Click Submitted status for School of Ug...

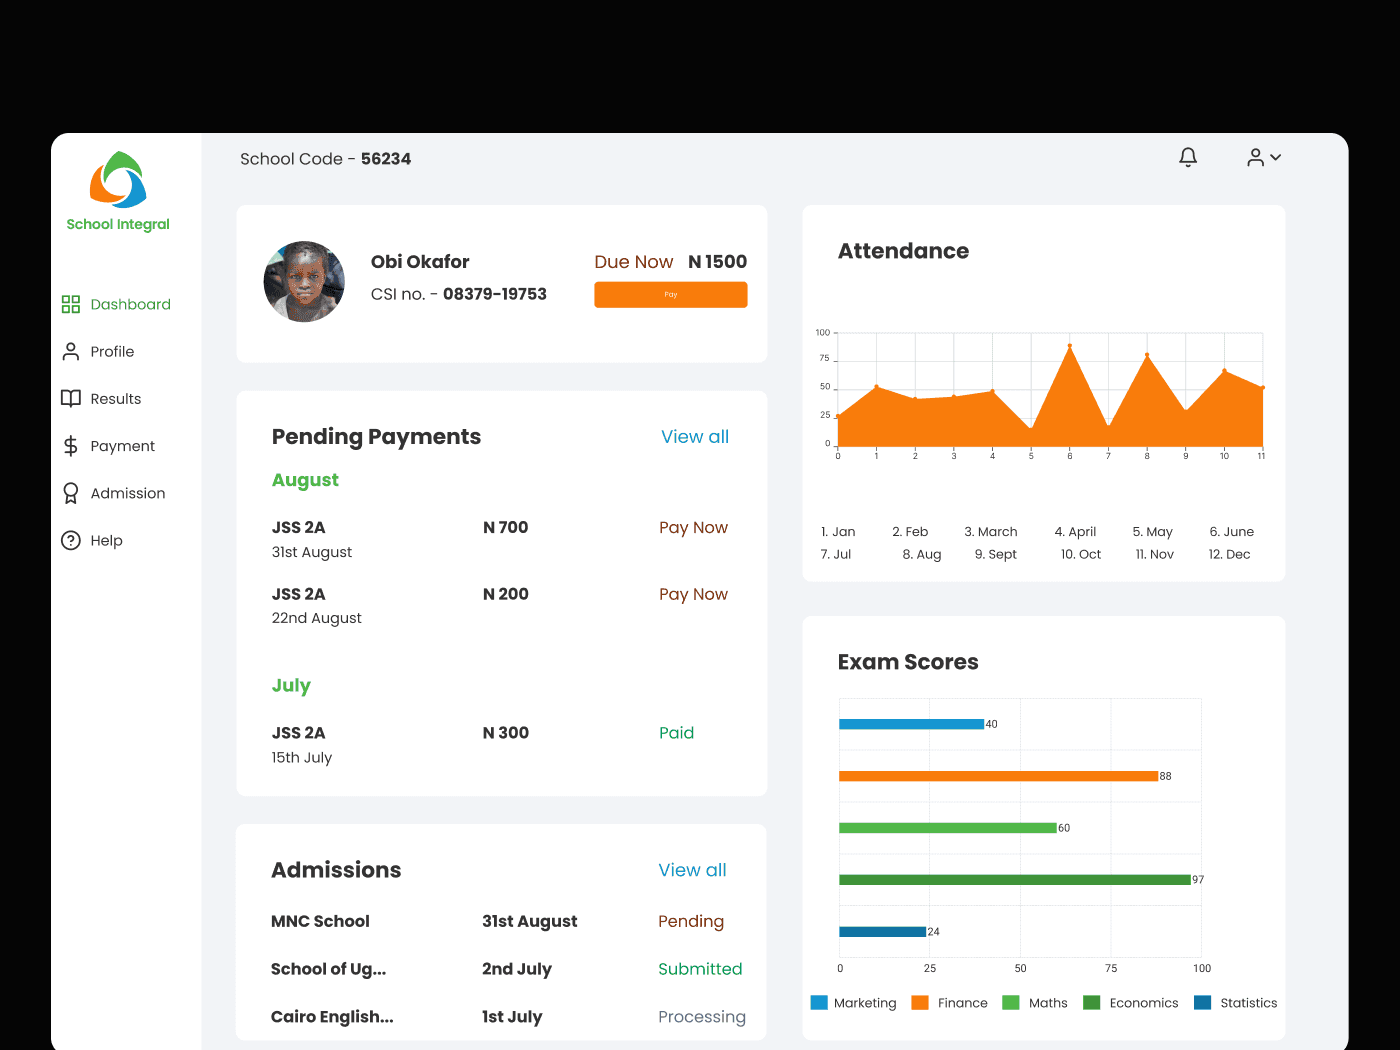[x=700, y=969]
